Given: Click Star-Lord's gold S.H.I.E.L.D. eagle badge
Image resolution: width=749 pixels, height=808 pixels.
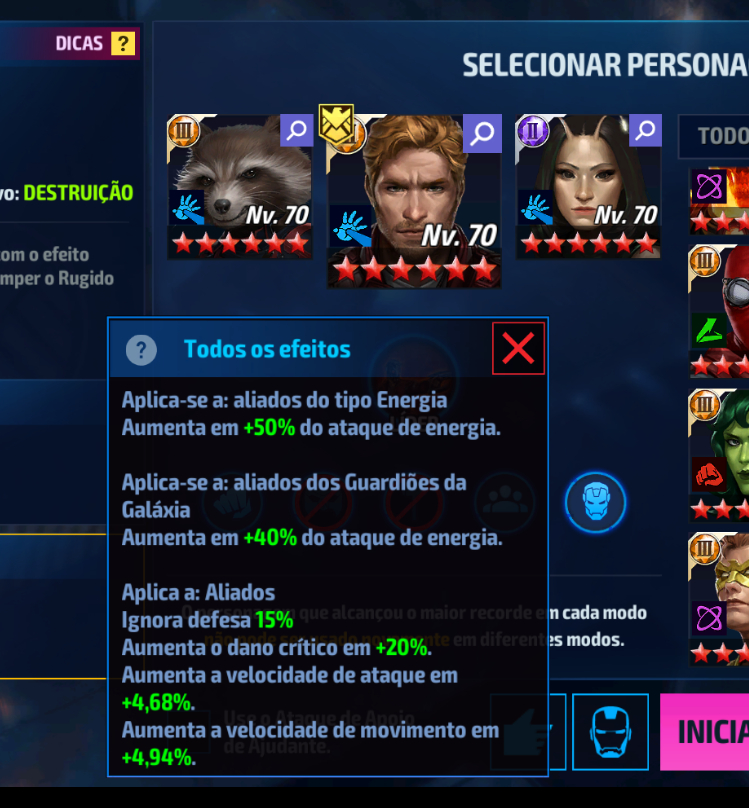Looking at the screenshot, I should [x=336, y=124].
